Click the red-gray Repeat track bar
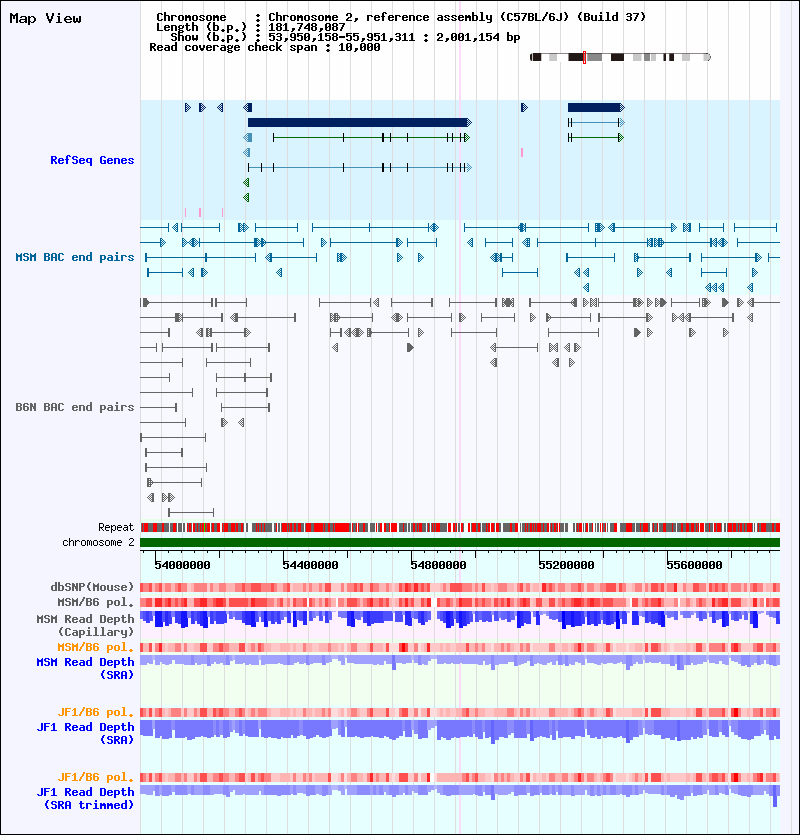Viewport: 800px width, 835px height. 460,527
